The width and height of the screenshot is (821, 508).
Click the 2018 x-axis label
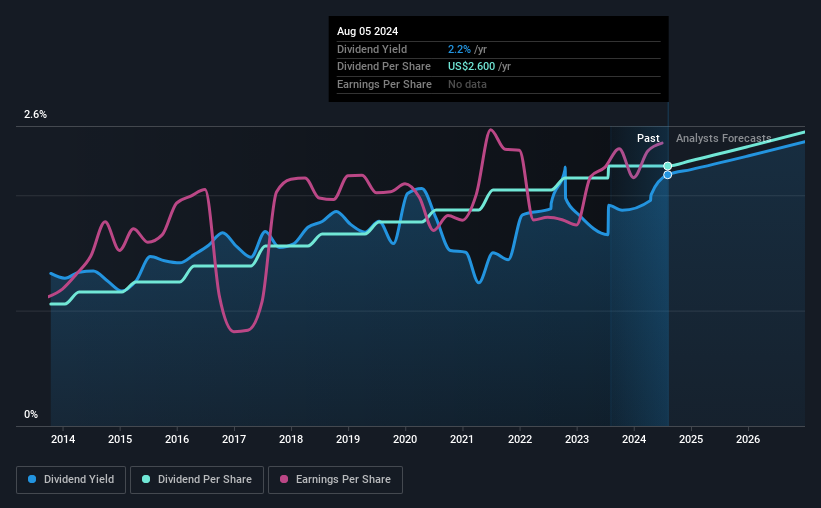coord(291,439)
